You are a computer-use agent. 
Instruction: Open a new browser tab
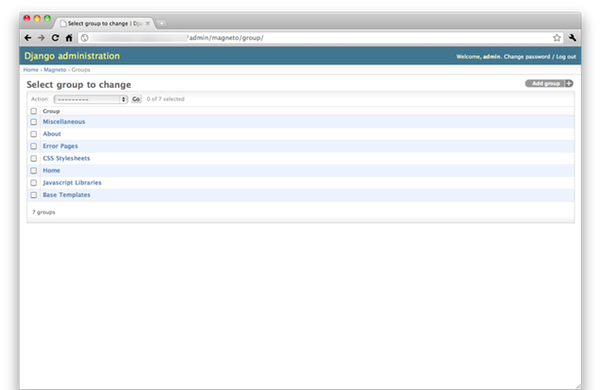(161, 23)
